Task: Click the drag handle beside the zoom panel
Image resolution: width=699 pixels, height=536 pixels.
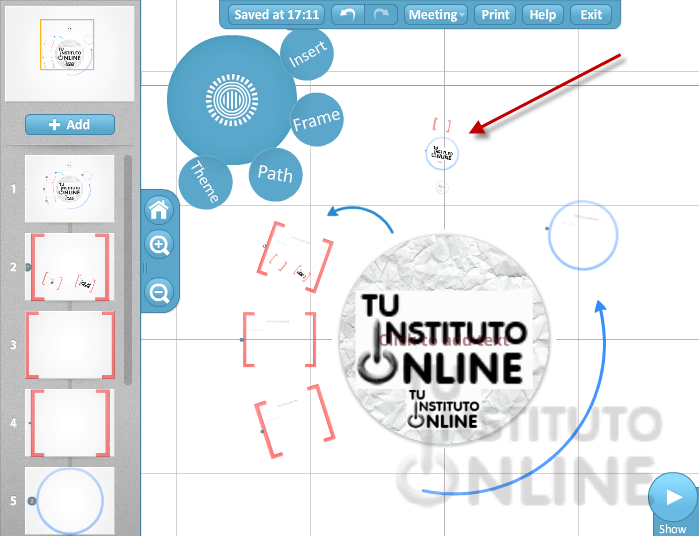Action: (x=144, y=268)
